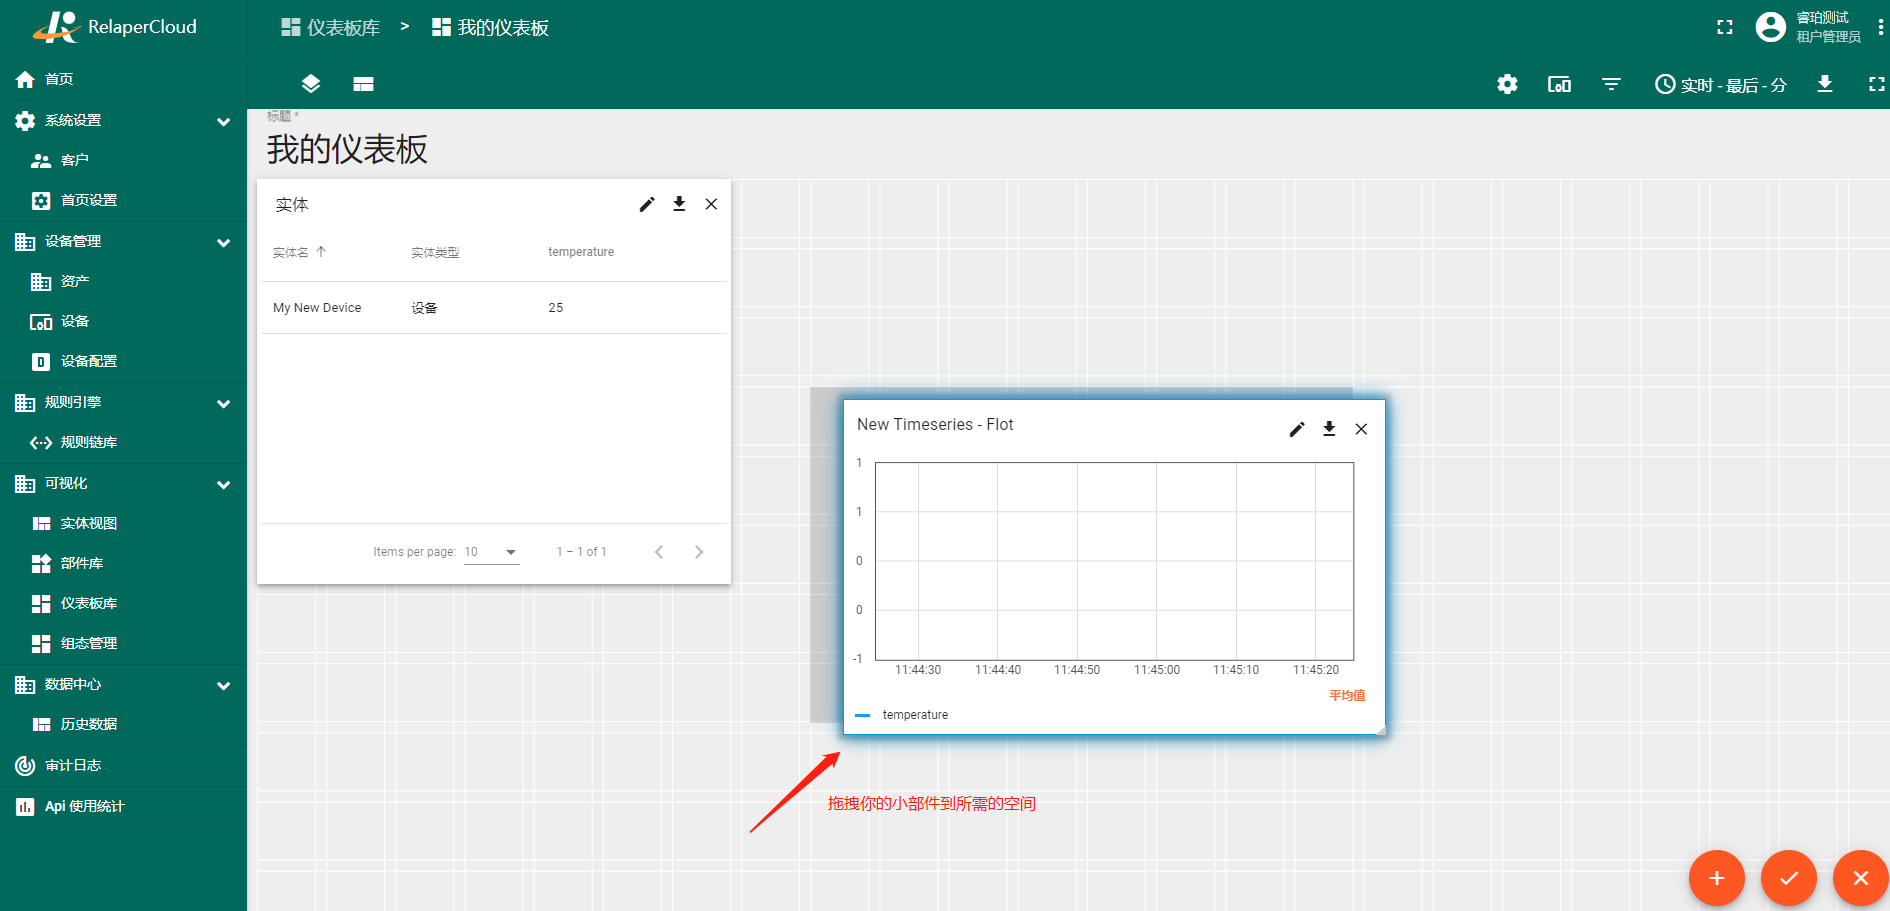Go to 首页 in sidebar
1890x911 pixels.
tap(123, 79)
